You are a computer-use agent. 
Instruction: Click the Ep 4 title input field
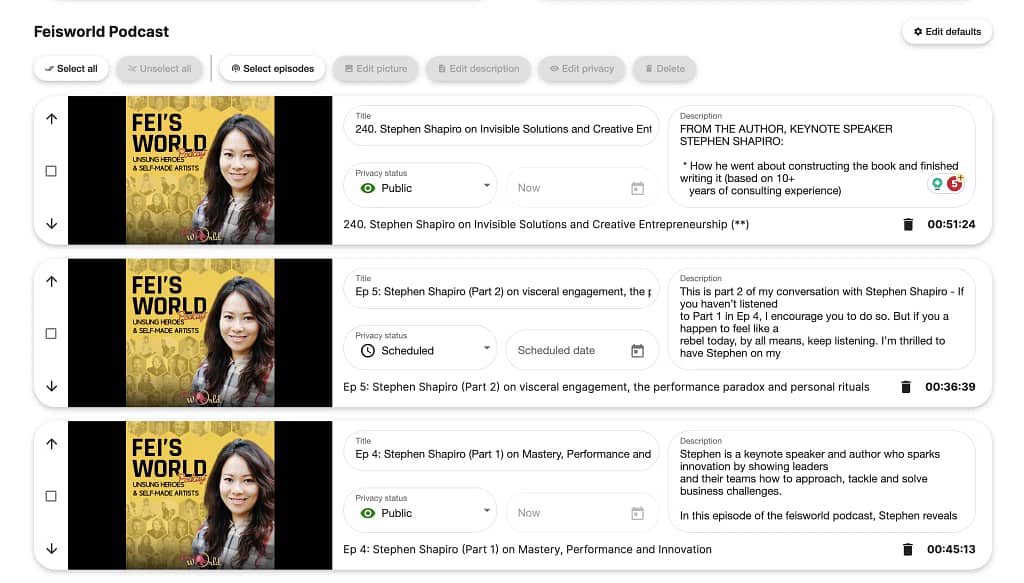(x=502, y=454)
